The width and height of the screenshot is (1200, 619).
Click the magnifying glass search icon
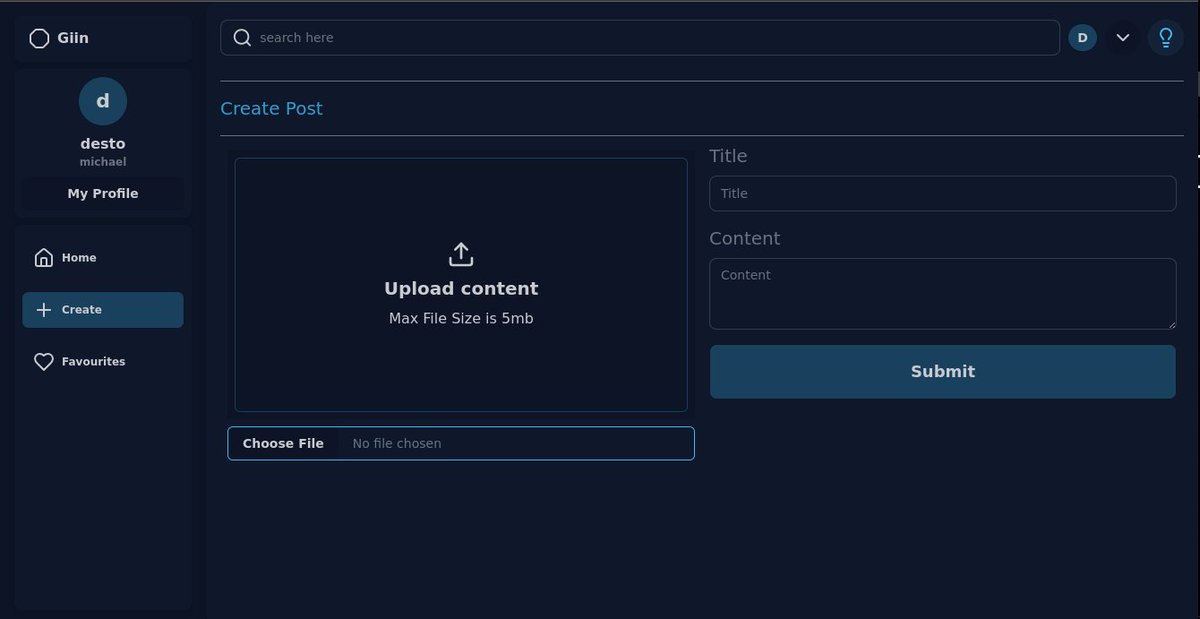(x=242, y=38)
